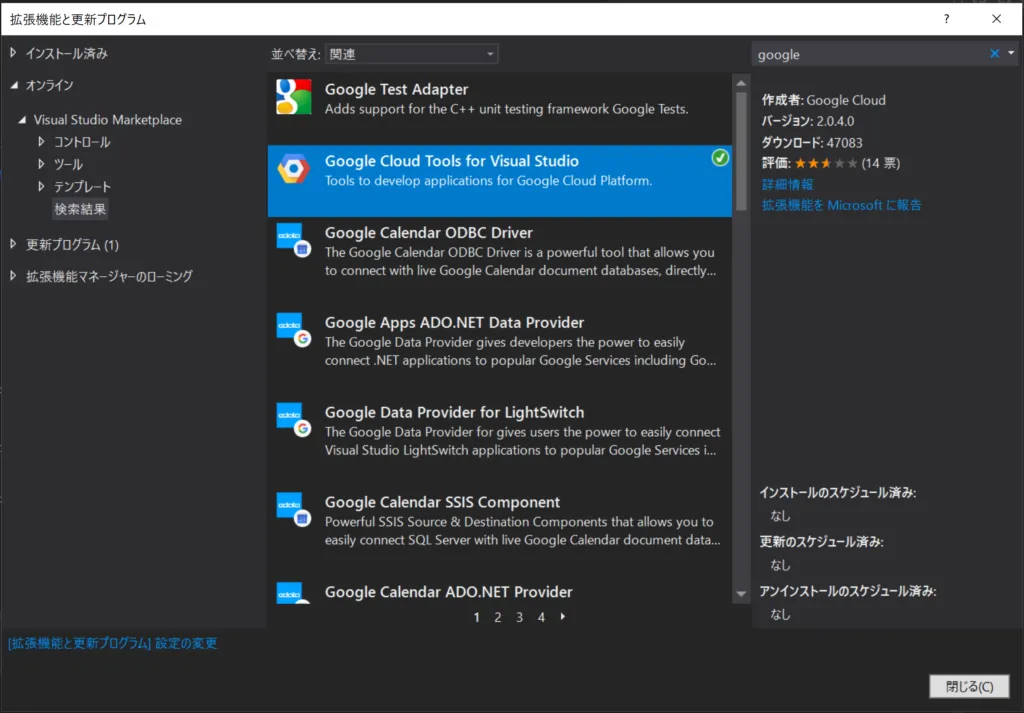Image resolution: width=1024 pixels, height=713 pixels.
Task: Select the Visual Studio Marketplace label
Action: tap(108, 119)
